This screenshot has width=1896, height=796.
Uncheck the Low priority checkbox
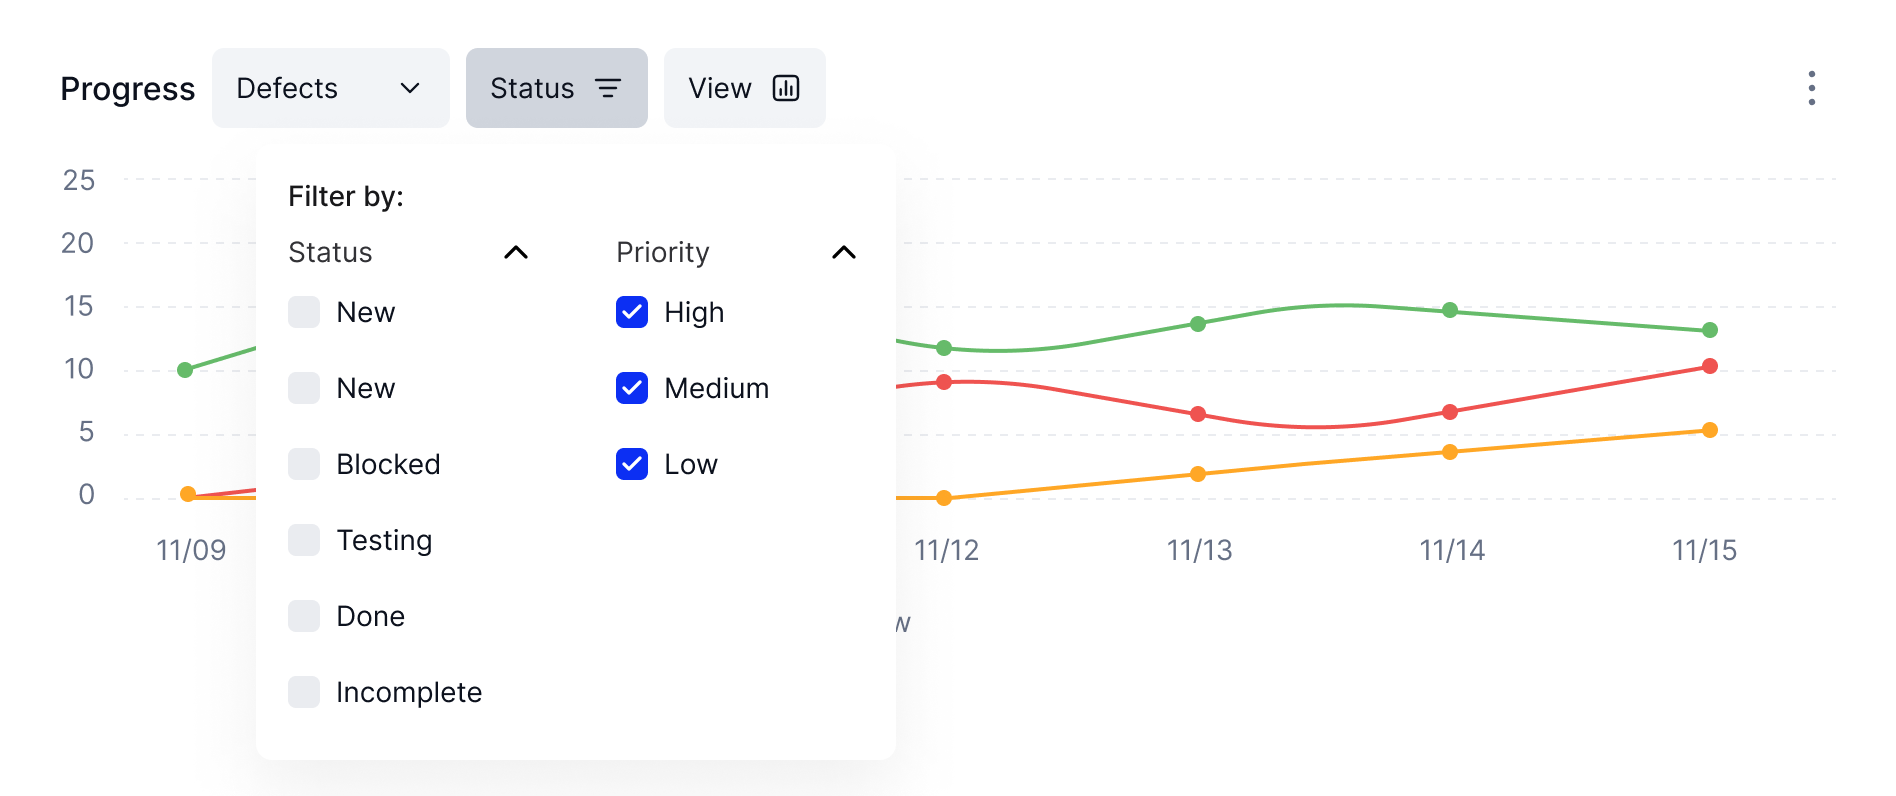632,464
